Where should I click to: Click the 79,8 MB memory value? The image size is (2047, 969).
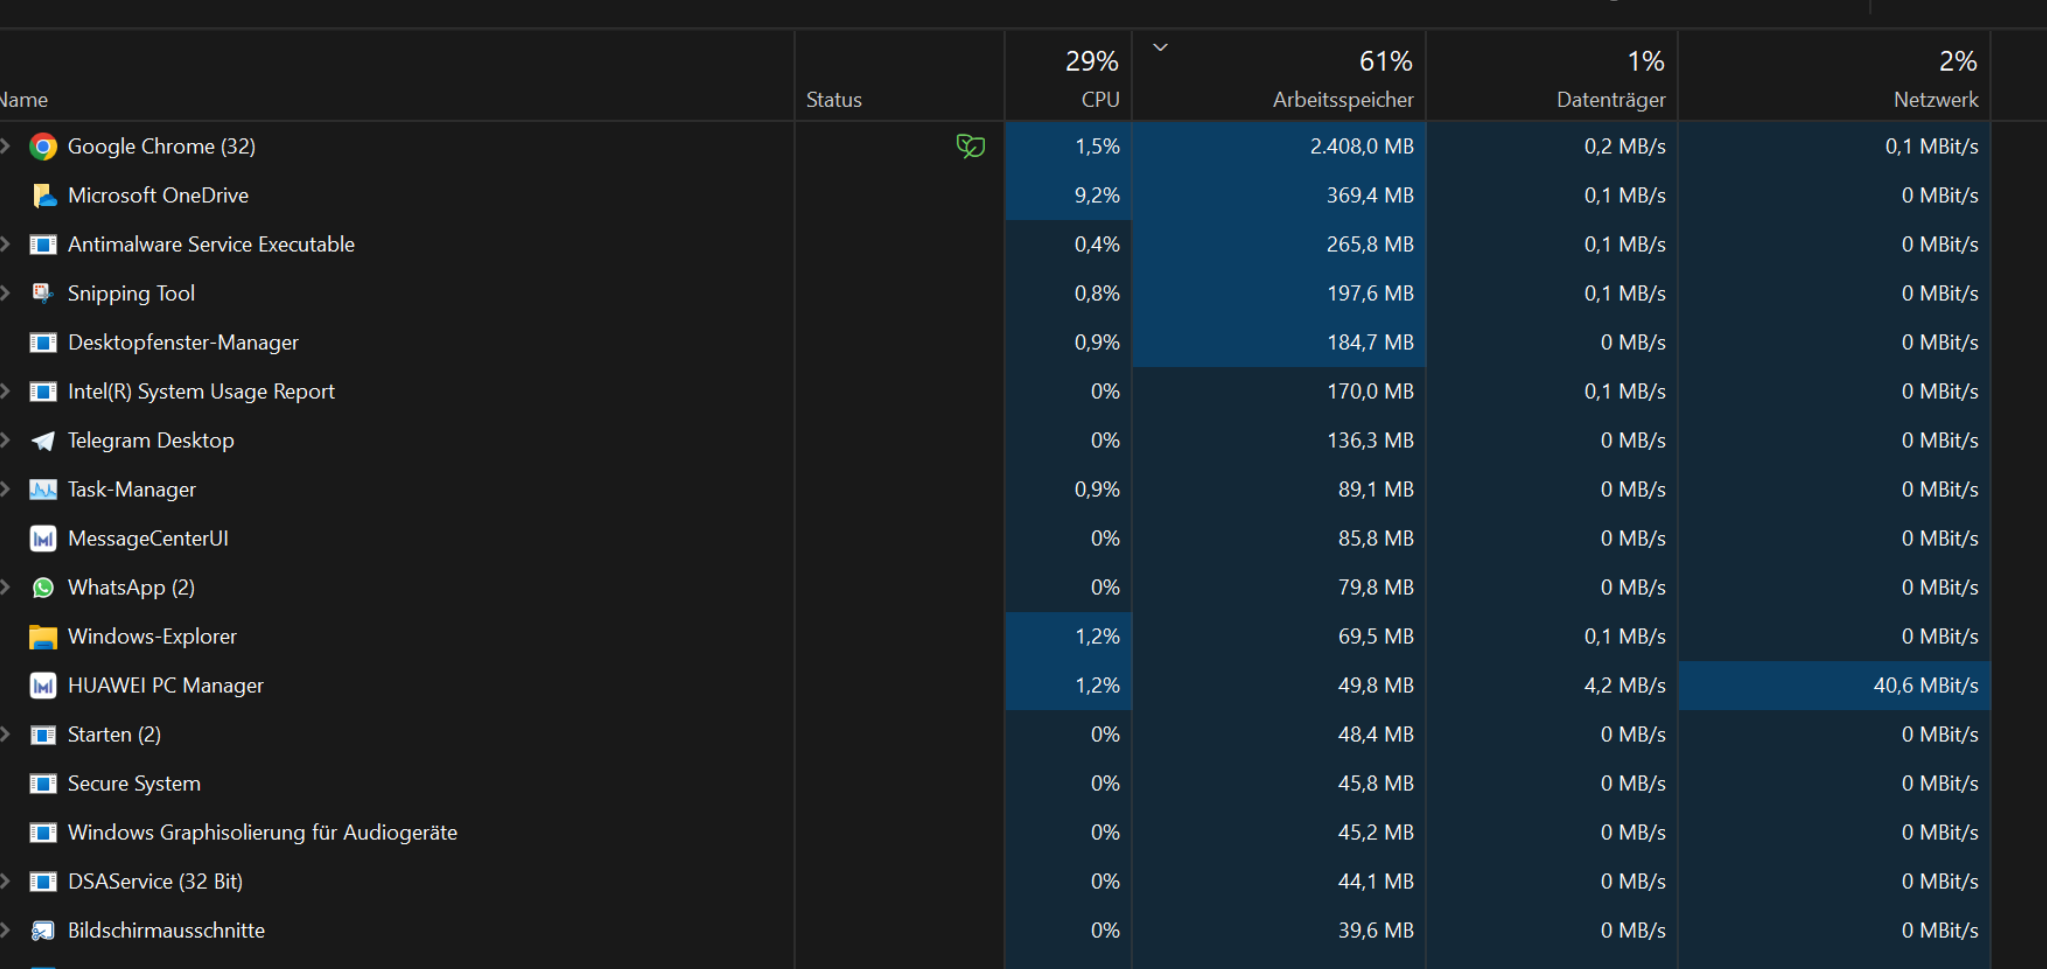[1376, 587]
